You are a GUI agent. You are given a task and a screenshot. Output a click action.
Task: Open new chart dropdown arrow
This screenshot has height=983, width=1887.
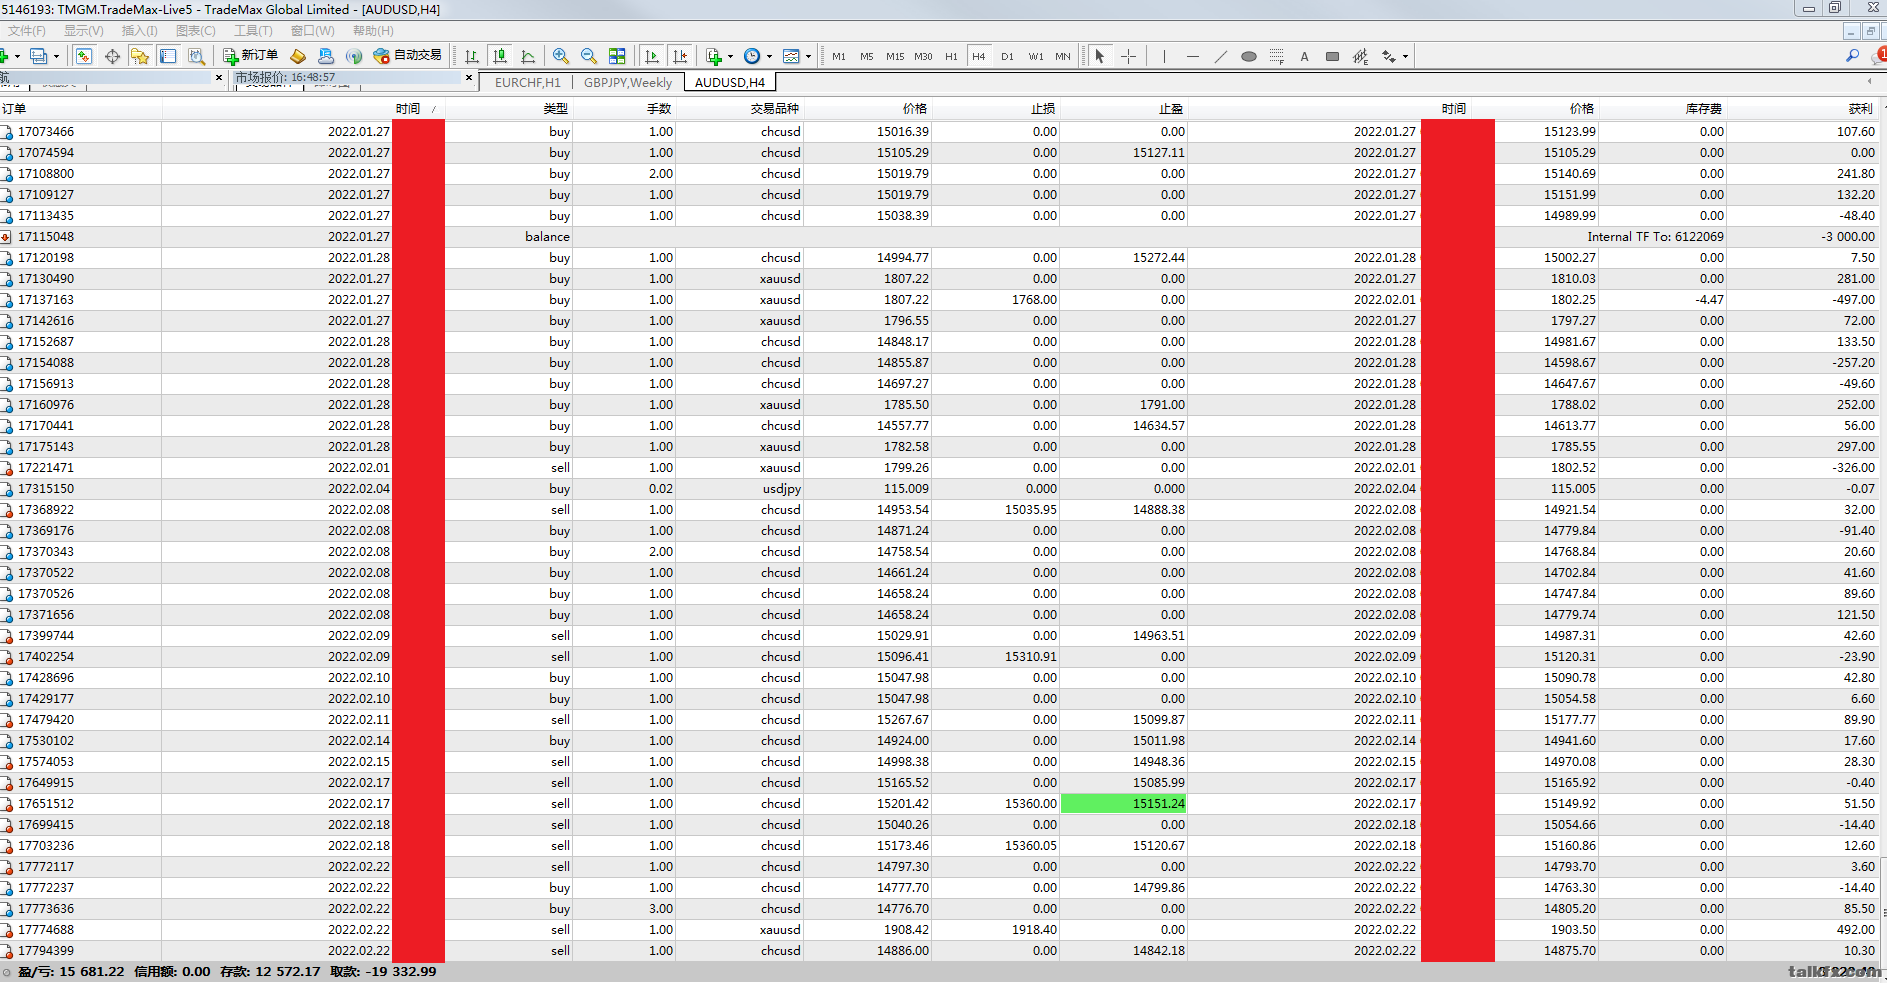coord(17,56)
